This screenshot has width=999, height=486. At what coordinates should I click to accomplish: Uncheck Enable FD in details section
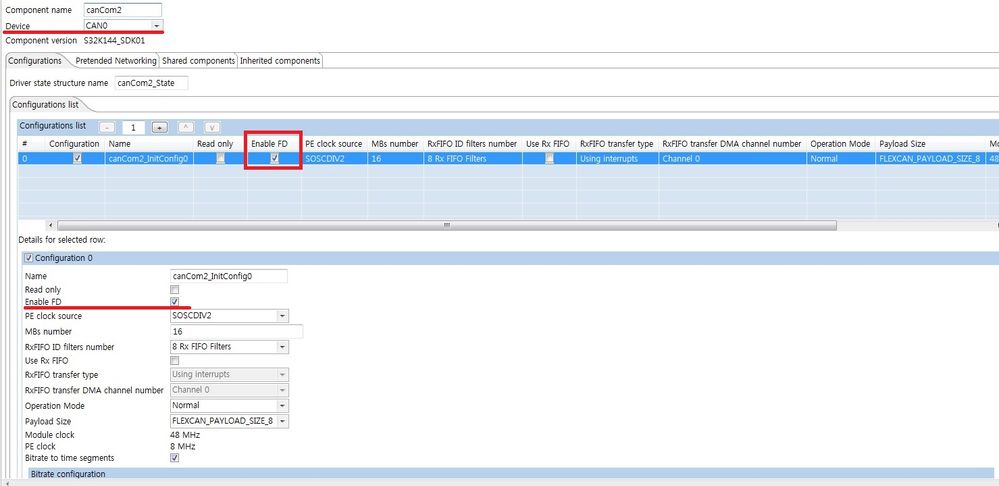tap(175, 302)
